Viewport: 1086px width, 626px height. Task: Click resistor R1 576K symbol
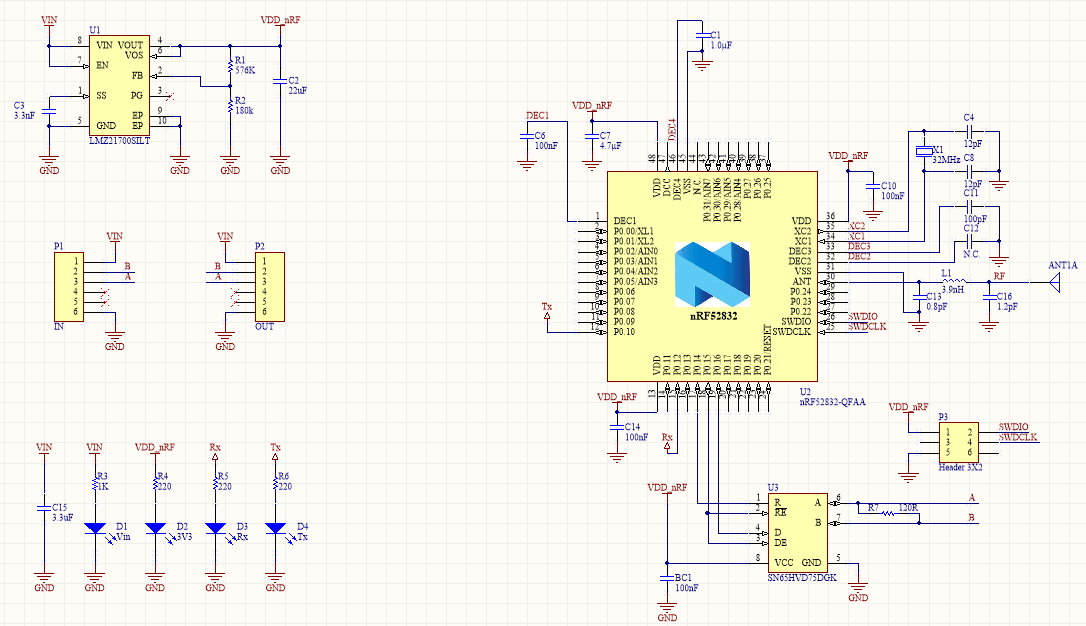[x=230, y=66]
